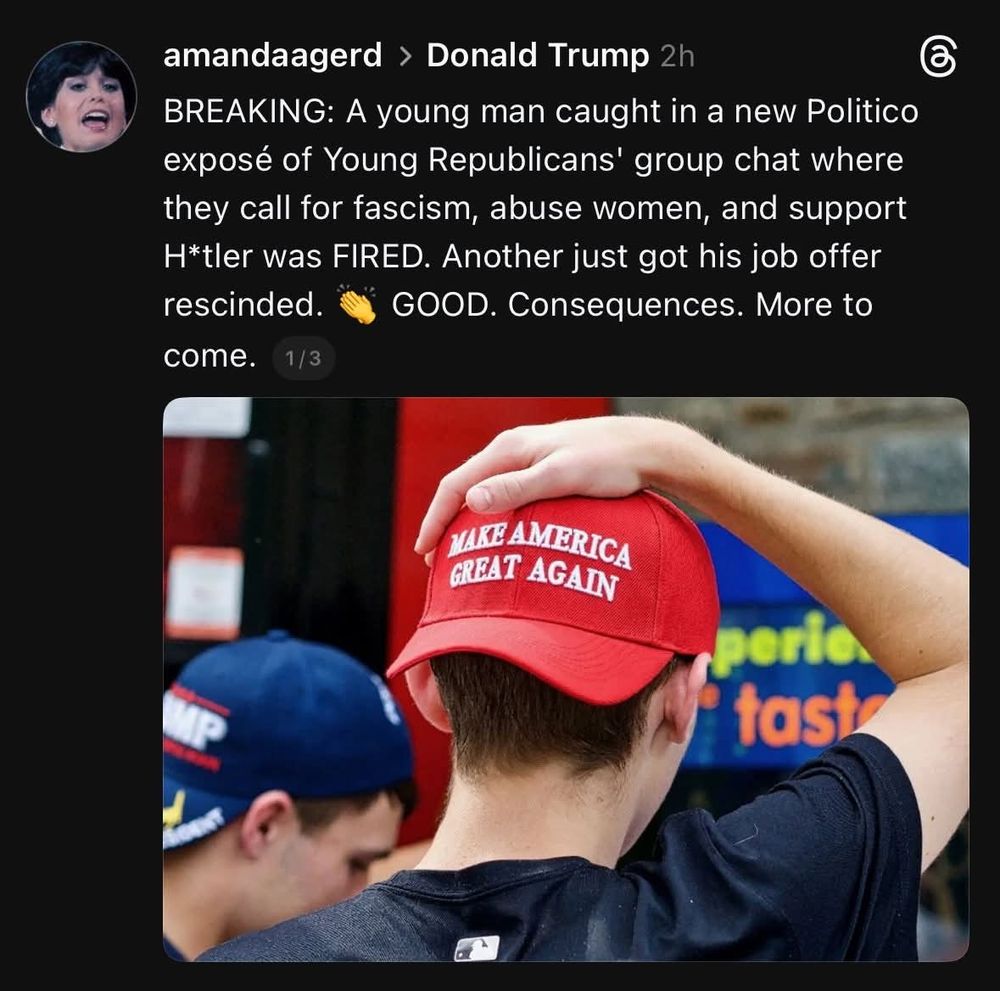Click the word FIRED in the post
The width and height of the screenshot is (1000, 991).
pos(378,256)
